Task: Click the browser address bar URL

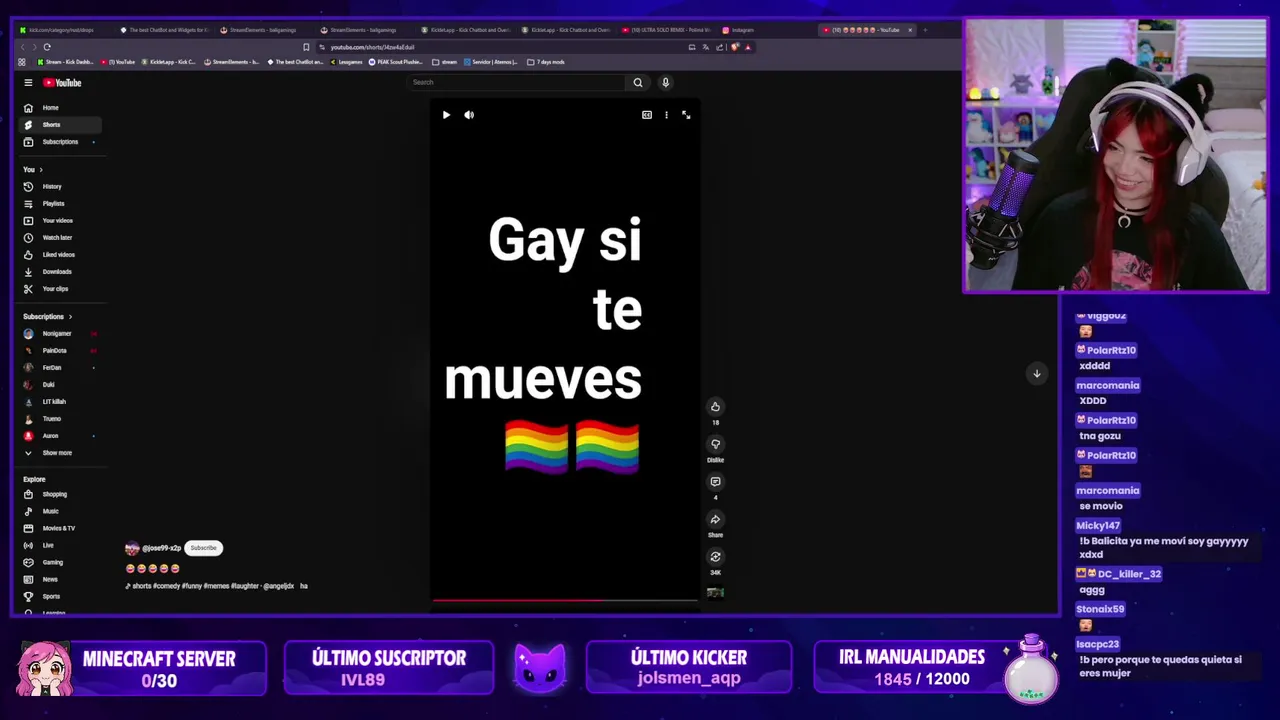Action: pos(372,47)
